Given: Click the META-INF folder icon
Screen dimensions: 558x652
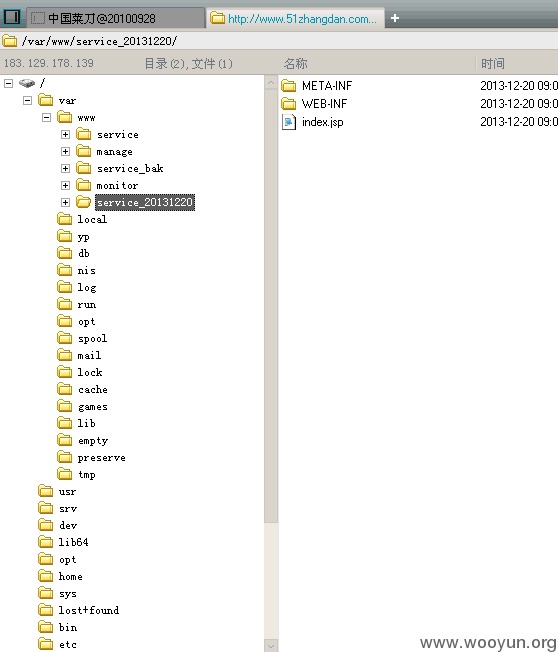Looking at the screenshot, I should tap(289, 86).
